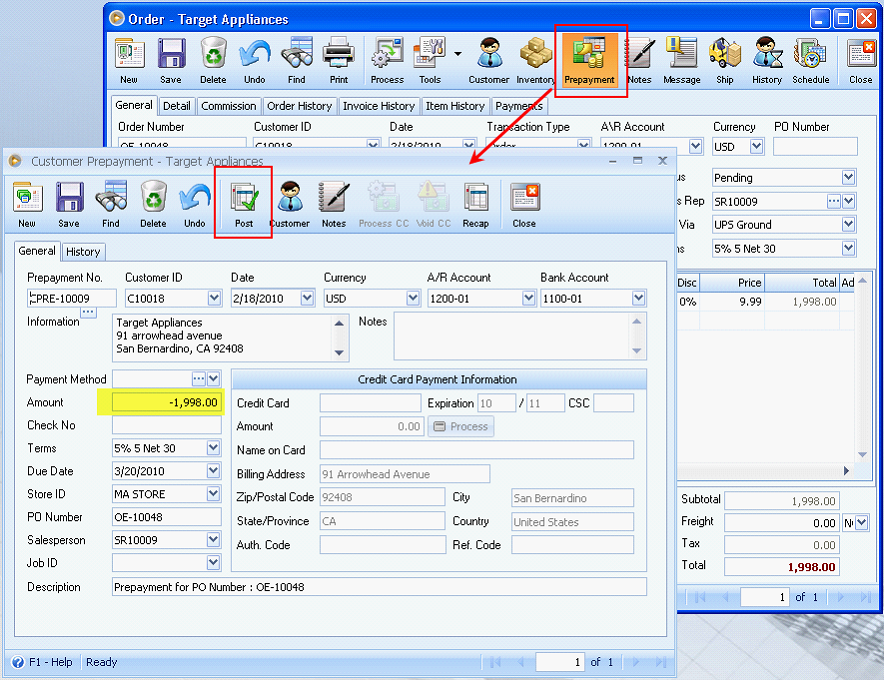The width and height of the screenshot is (885, 681).
Task: Click New icon in Order window toolbar
Action: pyautogui.click(x=129, y=61)
